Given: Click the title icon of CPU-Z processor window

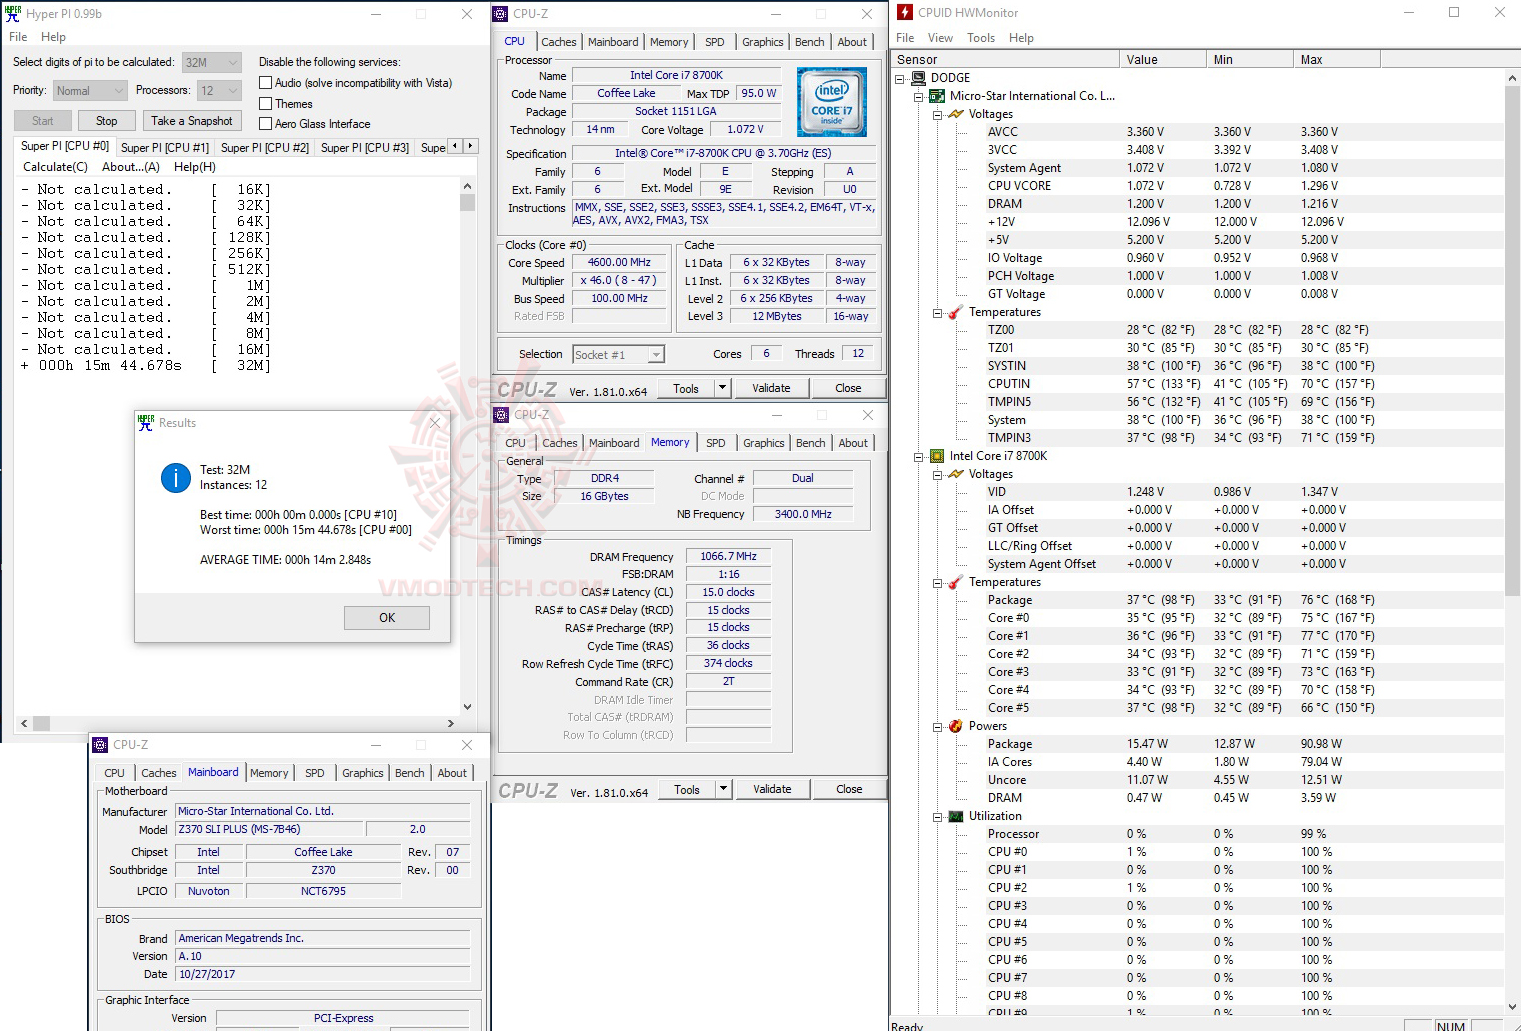Looking at the screenshot, I should (x=501, y=14).
